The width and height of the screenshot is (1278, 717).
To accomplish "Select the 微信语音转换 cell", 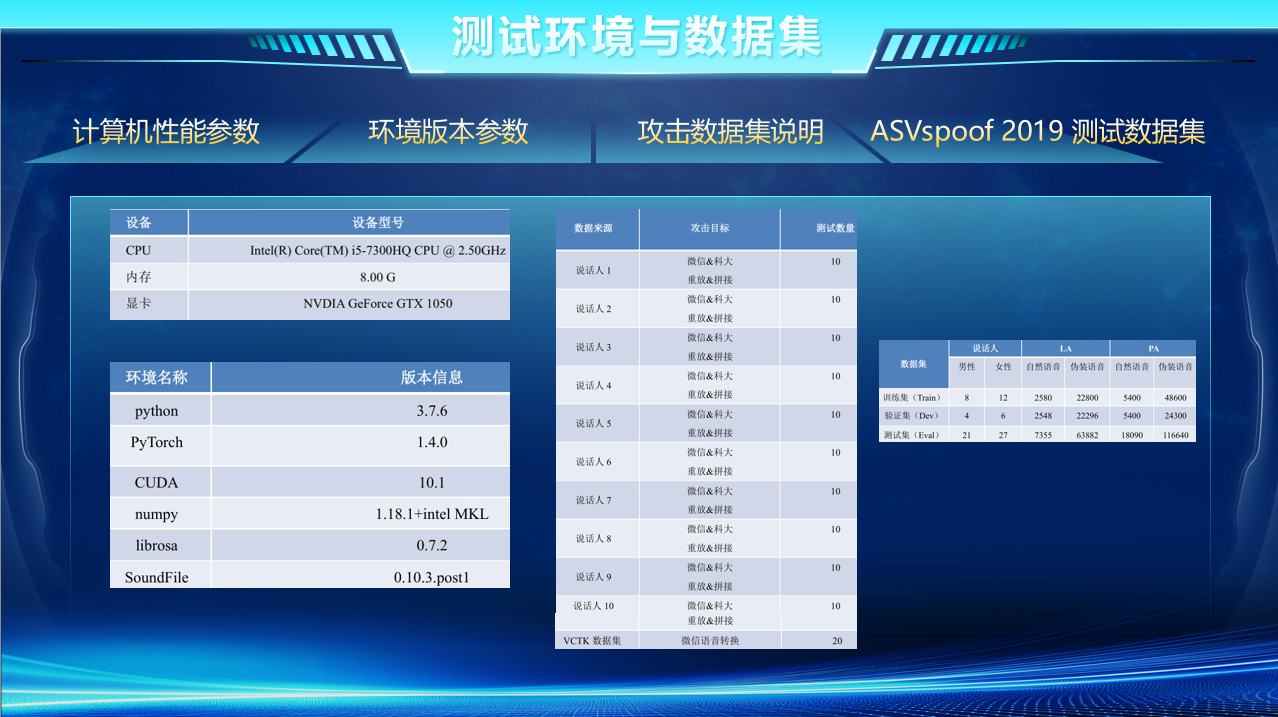I will [709, 640].
